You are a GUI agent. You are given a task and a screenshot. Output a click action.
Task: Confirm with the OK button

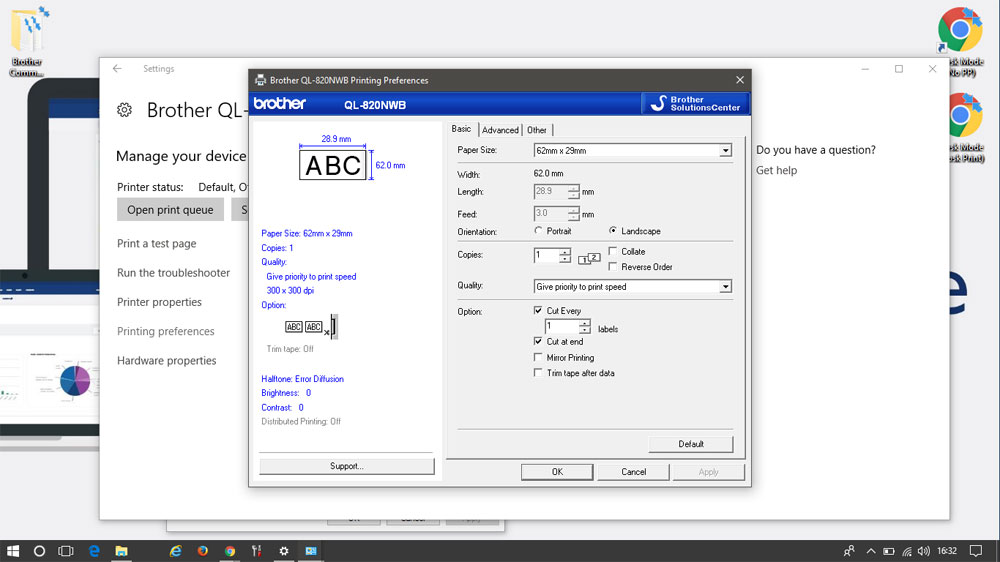point(557,472)
